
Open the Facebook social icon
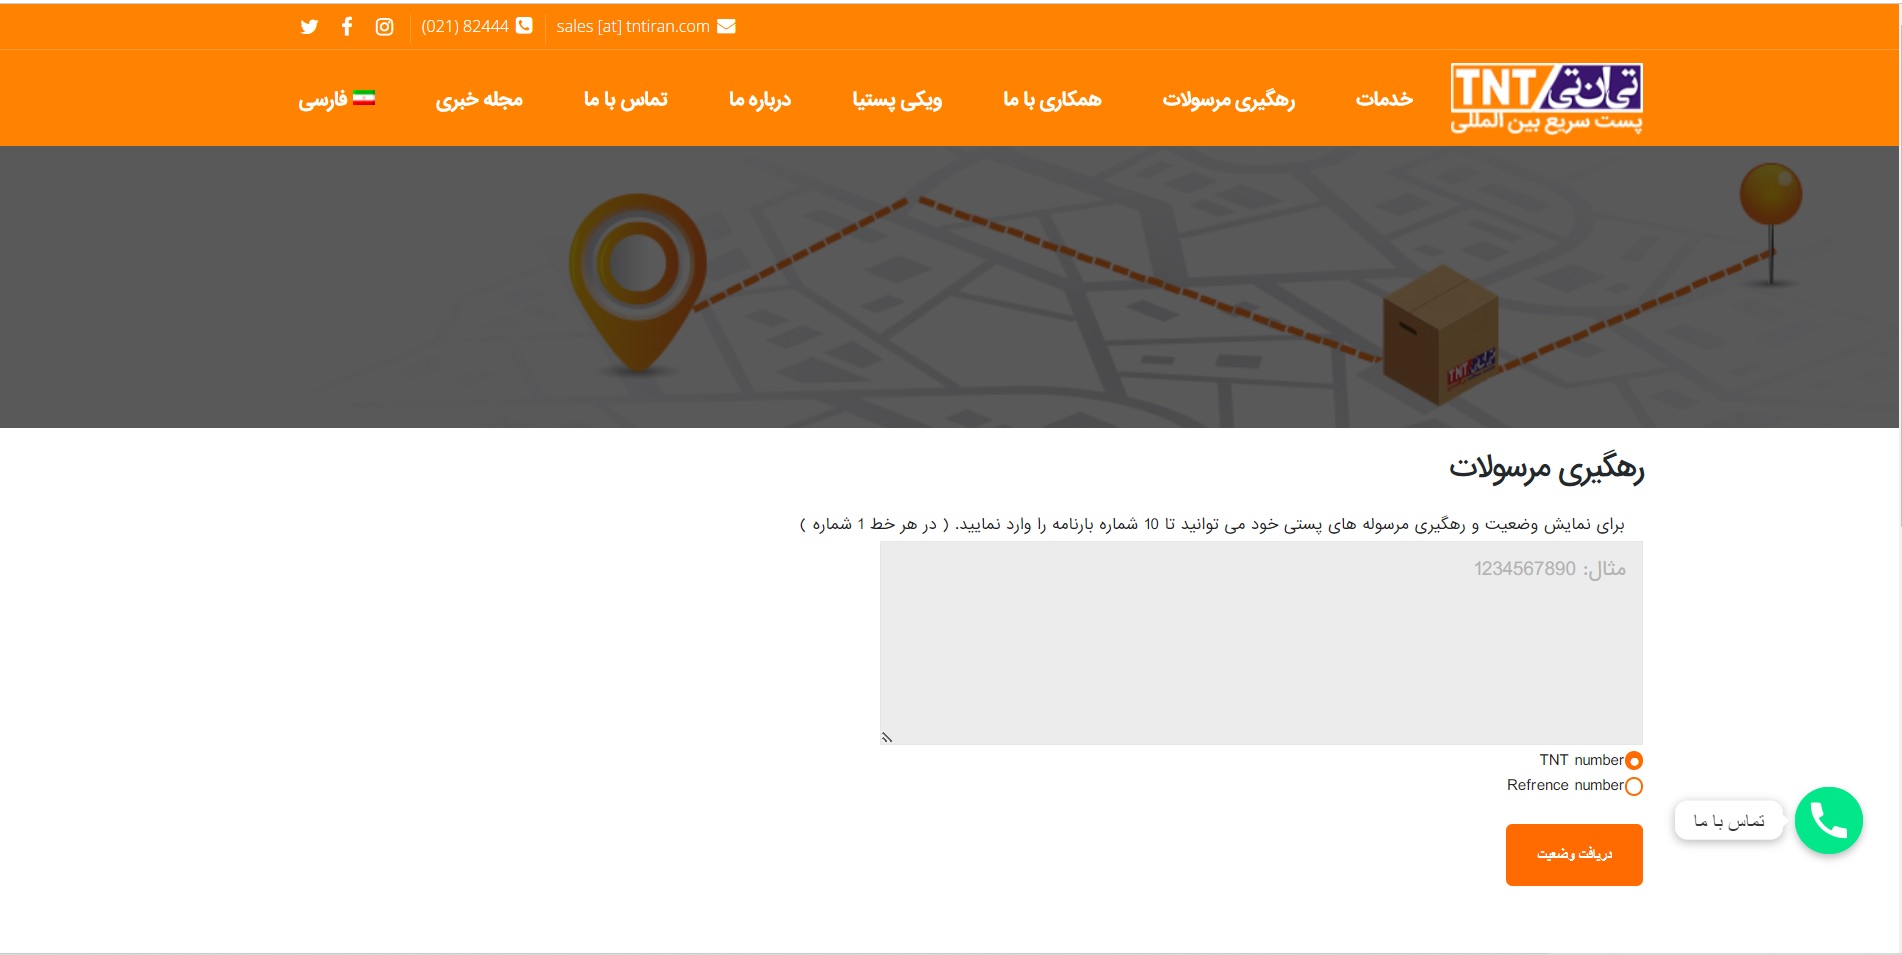pyautogui.click(x=347, y=27)
